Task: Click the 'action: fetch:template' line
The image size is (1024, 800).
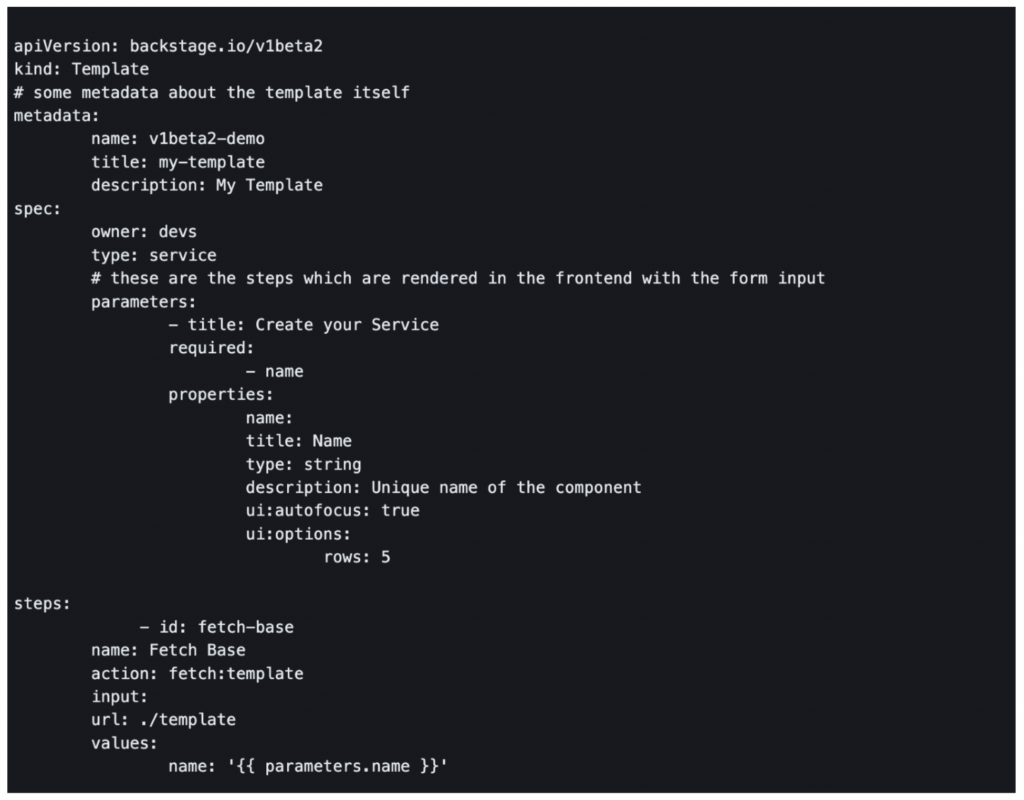Action: click(197, 673)
